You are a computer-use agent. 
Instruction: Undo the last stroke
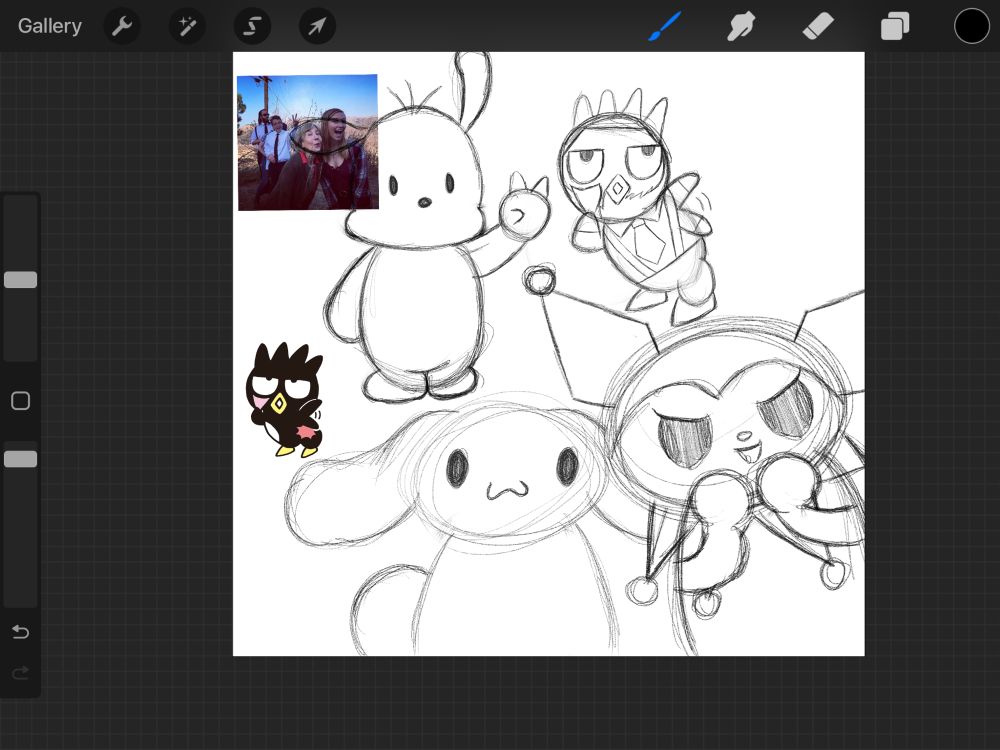(20, 632)
